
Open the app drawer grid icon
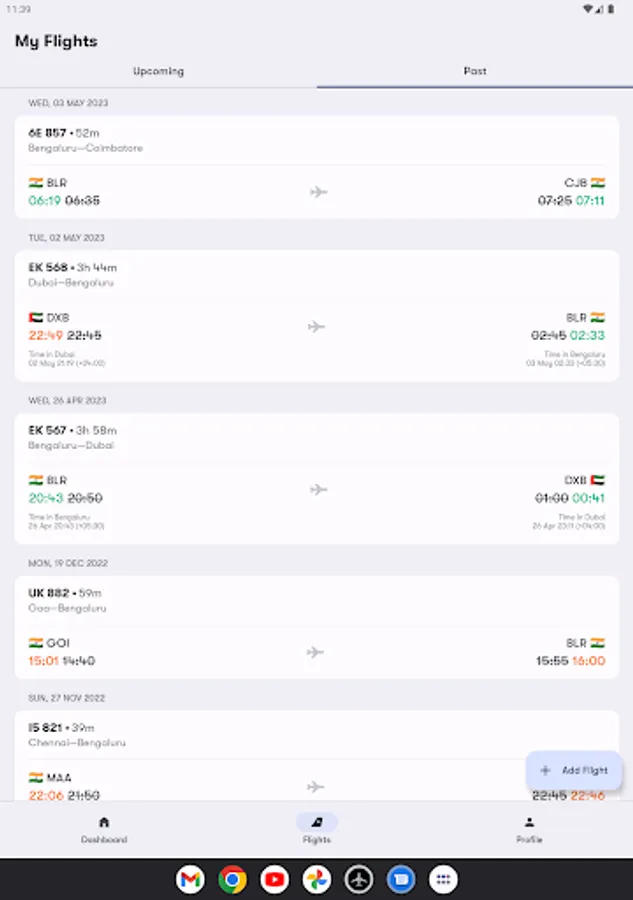point(443,879)
